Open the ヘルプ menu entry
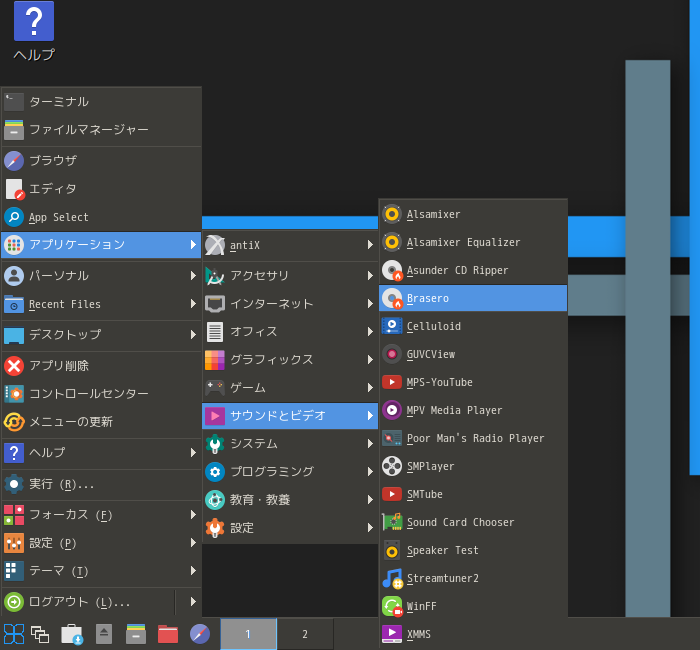 click(x=101, y=453)
